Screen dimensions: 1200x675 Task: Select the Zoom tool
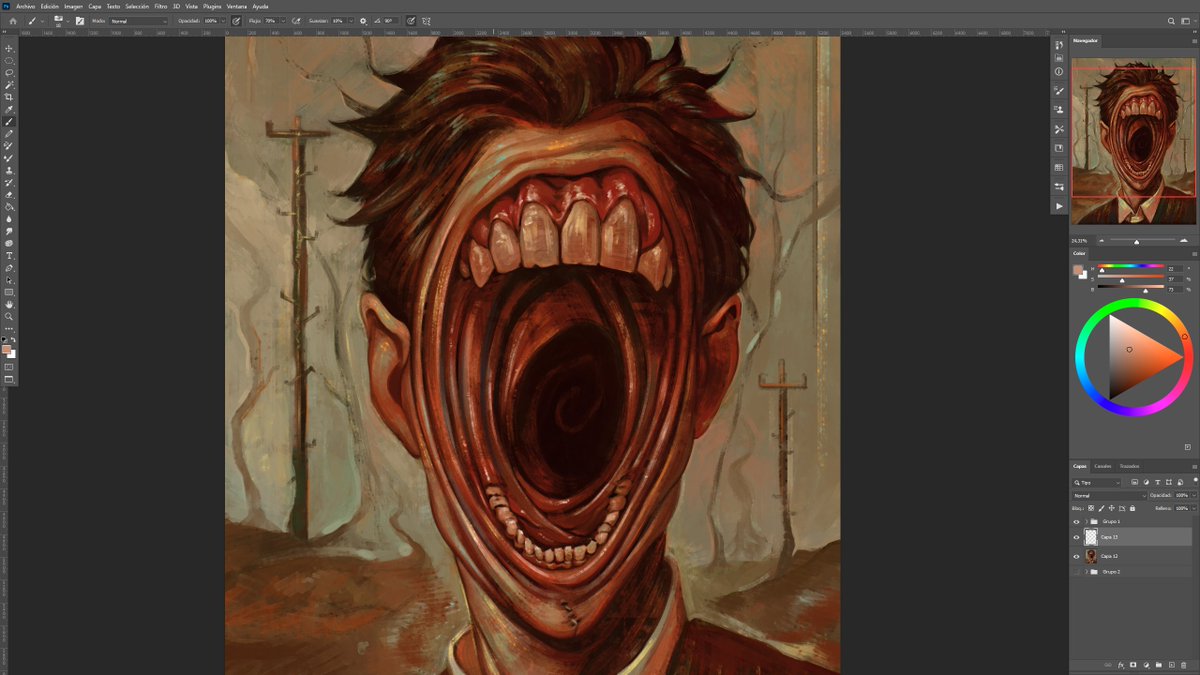[x=9, y=317]
